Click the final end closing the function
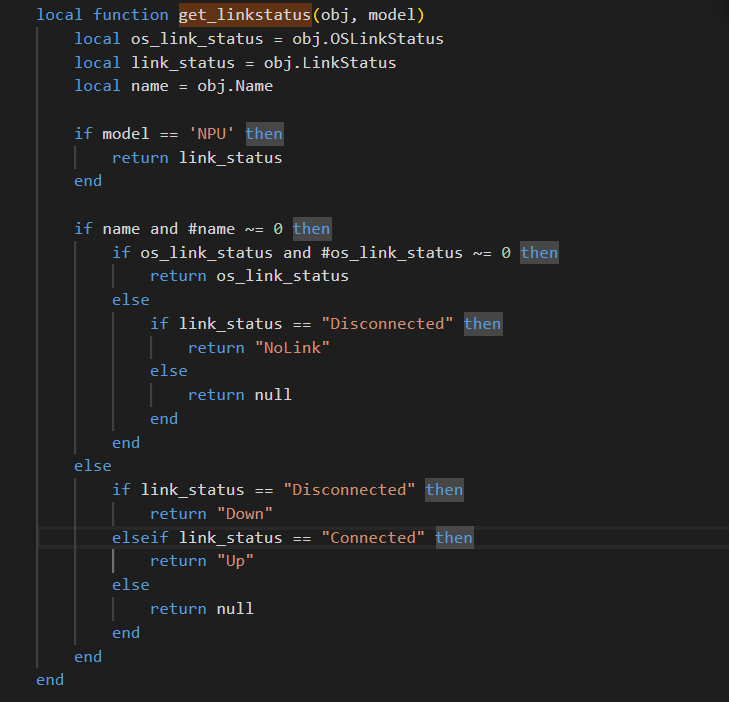The width and height of the screenshot is (729, 702). coord(49,680)
